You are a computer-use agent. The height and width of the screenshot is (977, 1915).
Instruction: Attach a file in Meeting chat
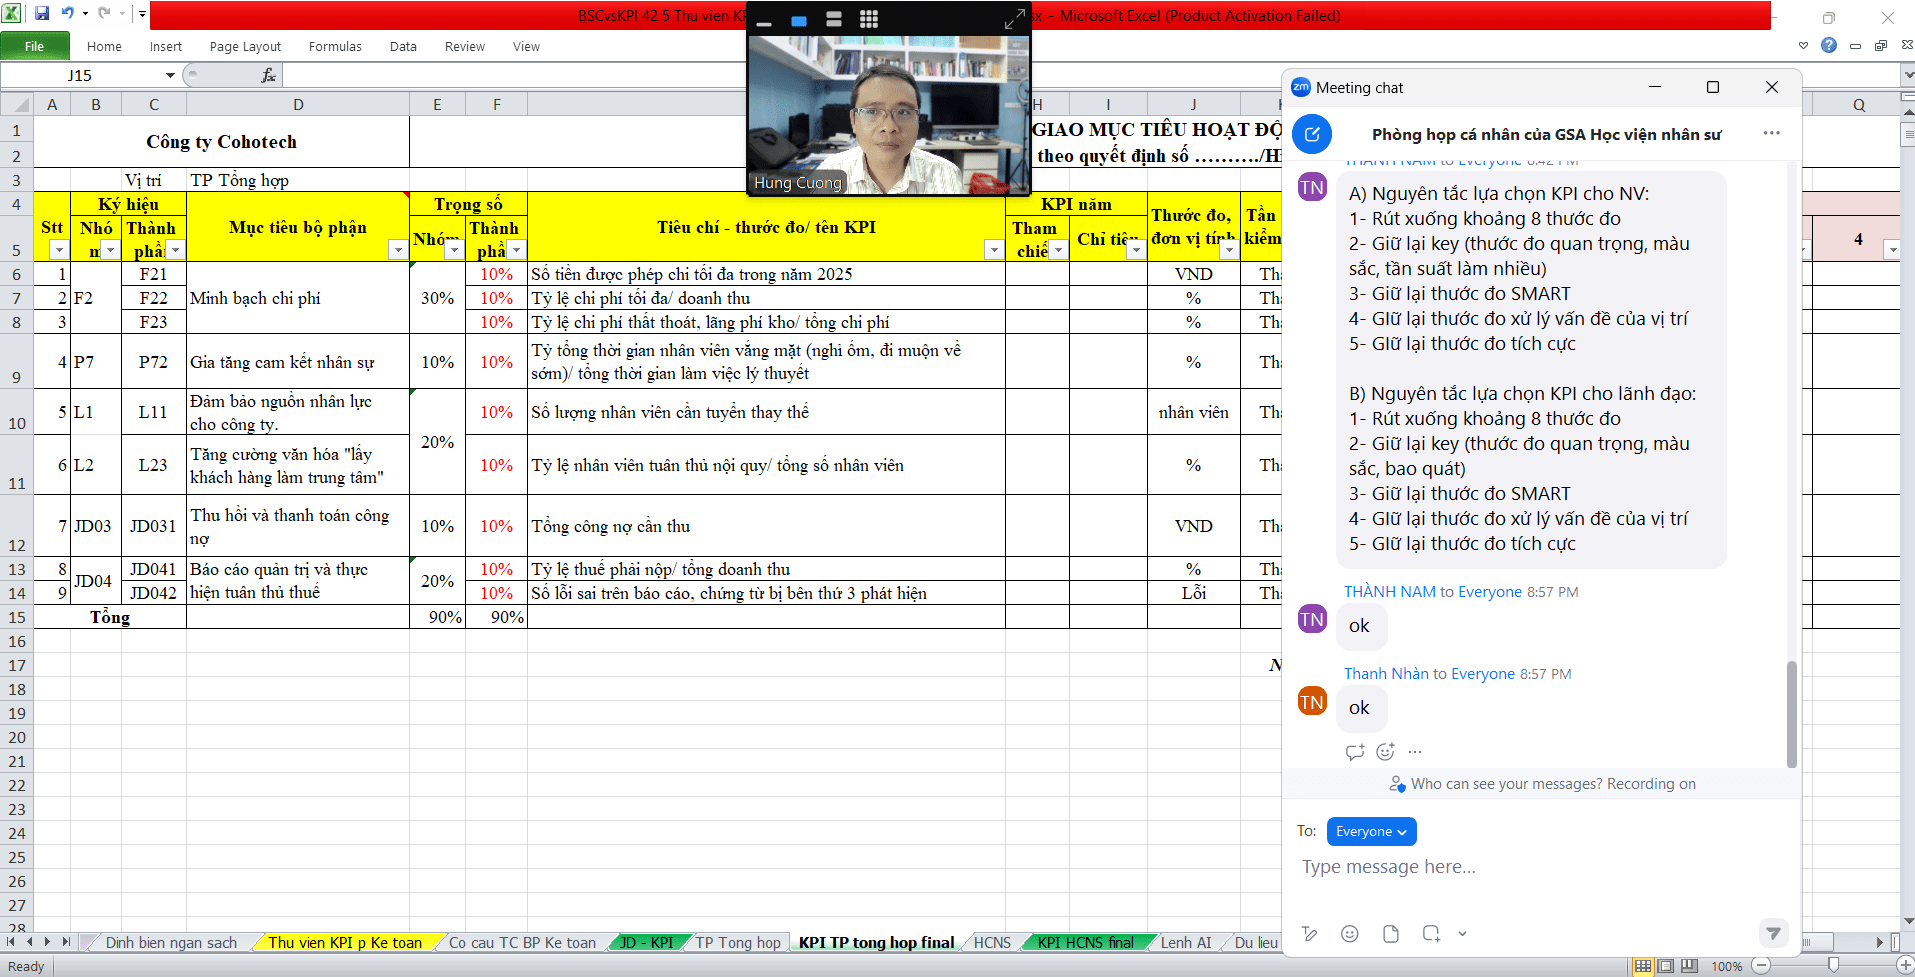coord(1391,934)
